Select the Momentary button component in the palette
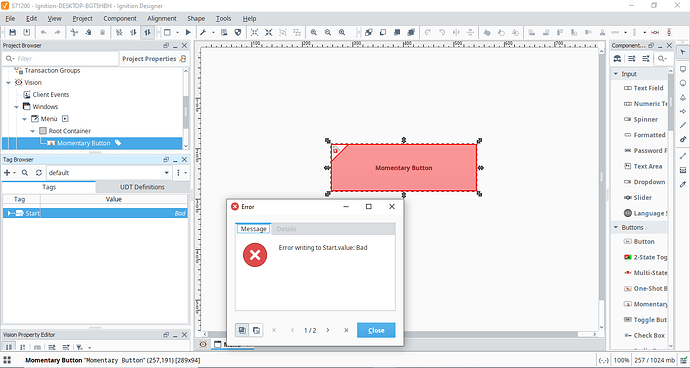Viewport: 690px width, 368px height. [x=645, y=304]
